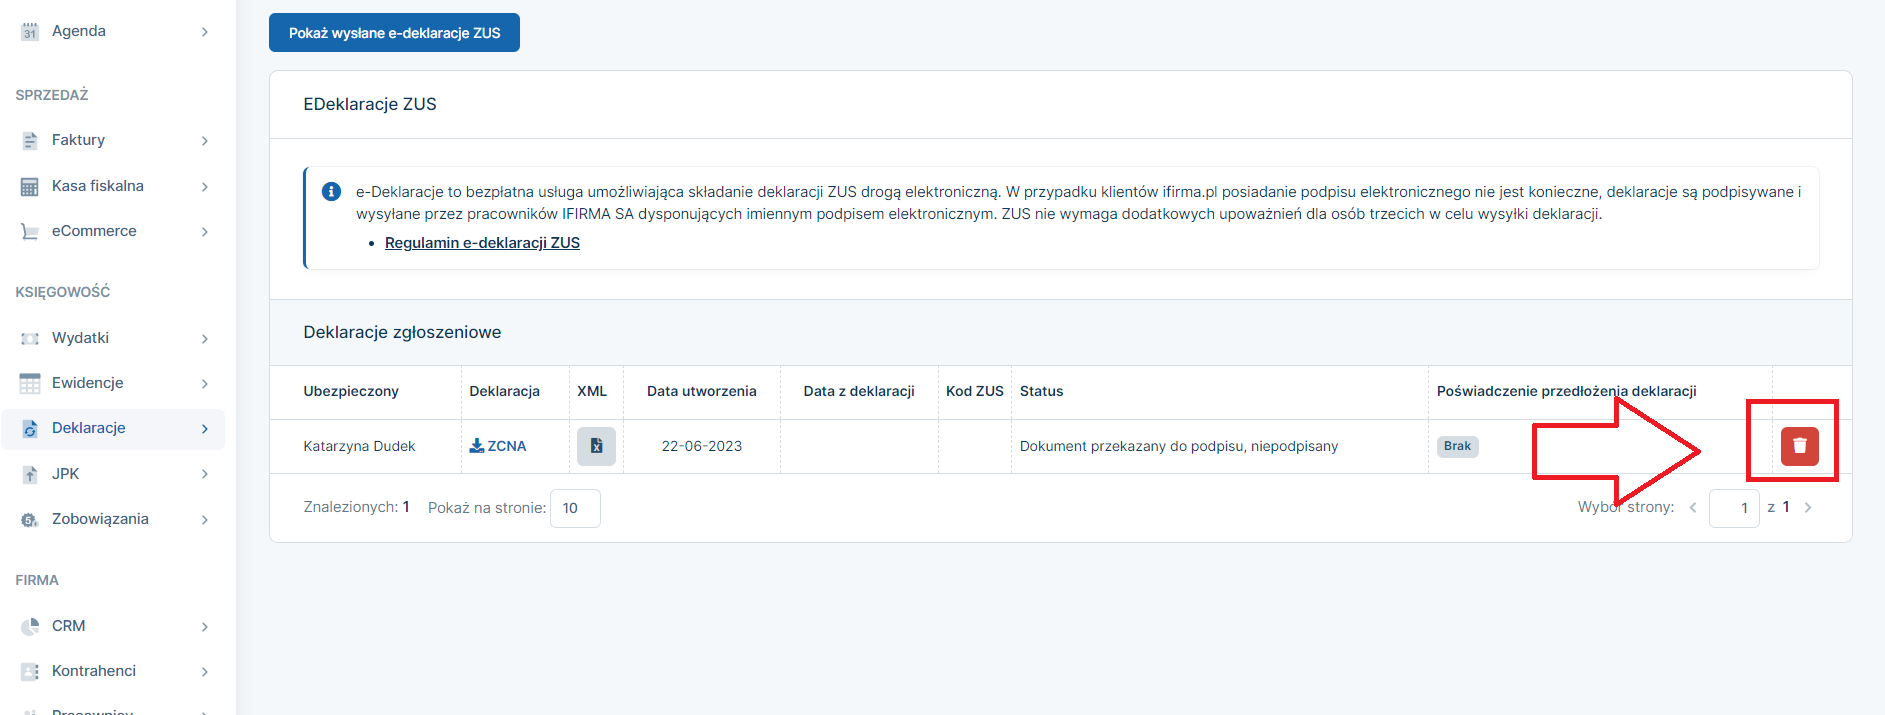The width and height of the screenshot is (1885, 715).
Task: Click the CRM pie chart icon
Action: [x=30, y=627]
